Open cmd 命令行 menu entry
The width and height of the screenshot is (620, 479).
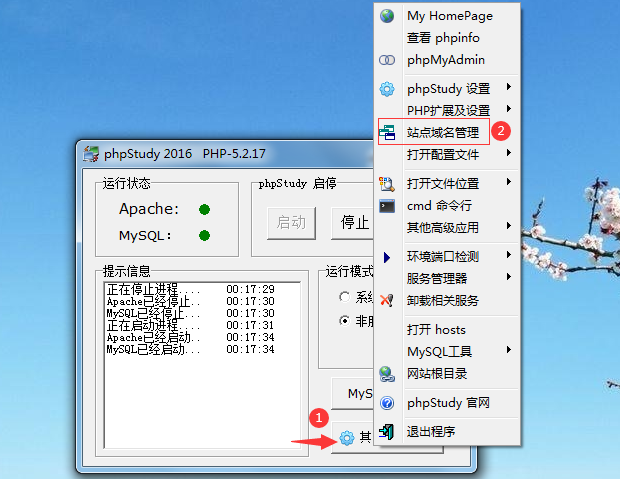click(x=447, y=206)
